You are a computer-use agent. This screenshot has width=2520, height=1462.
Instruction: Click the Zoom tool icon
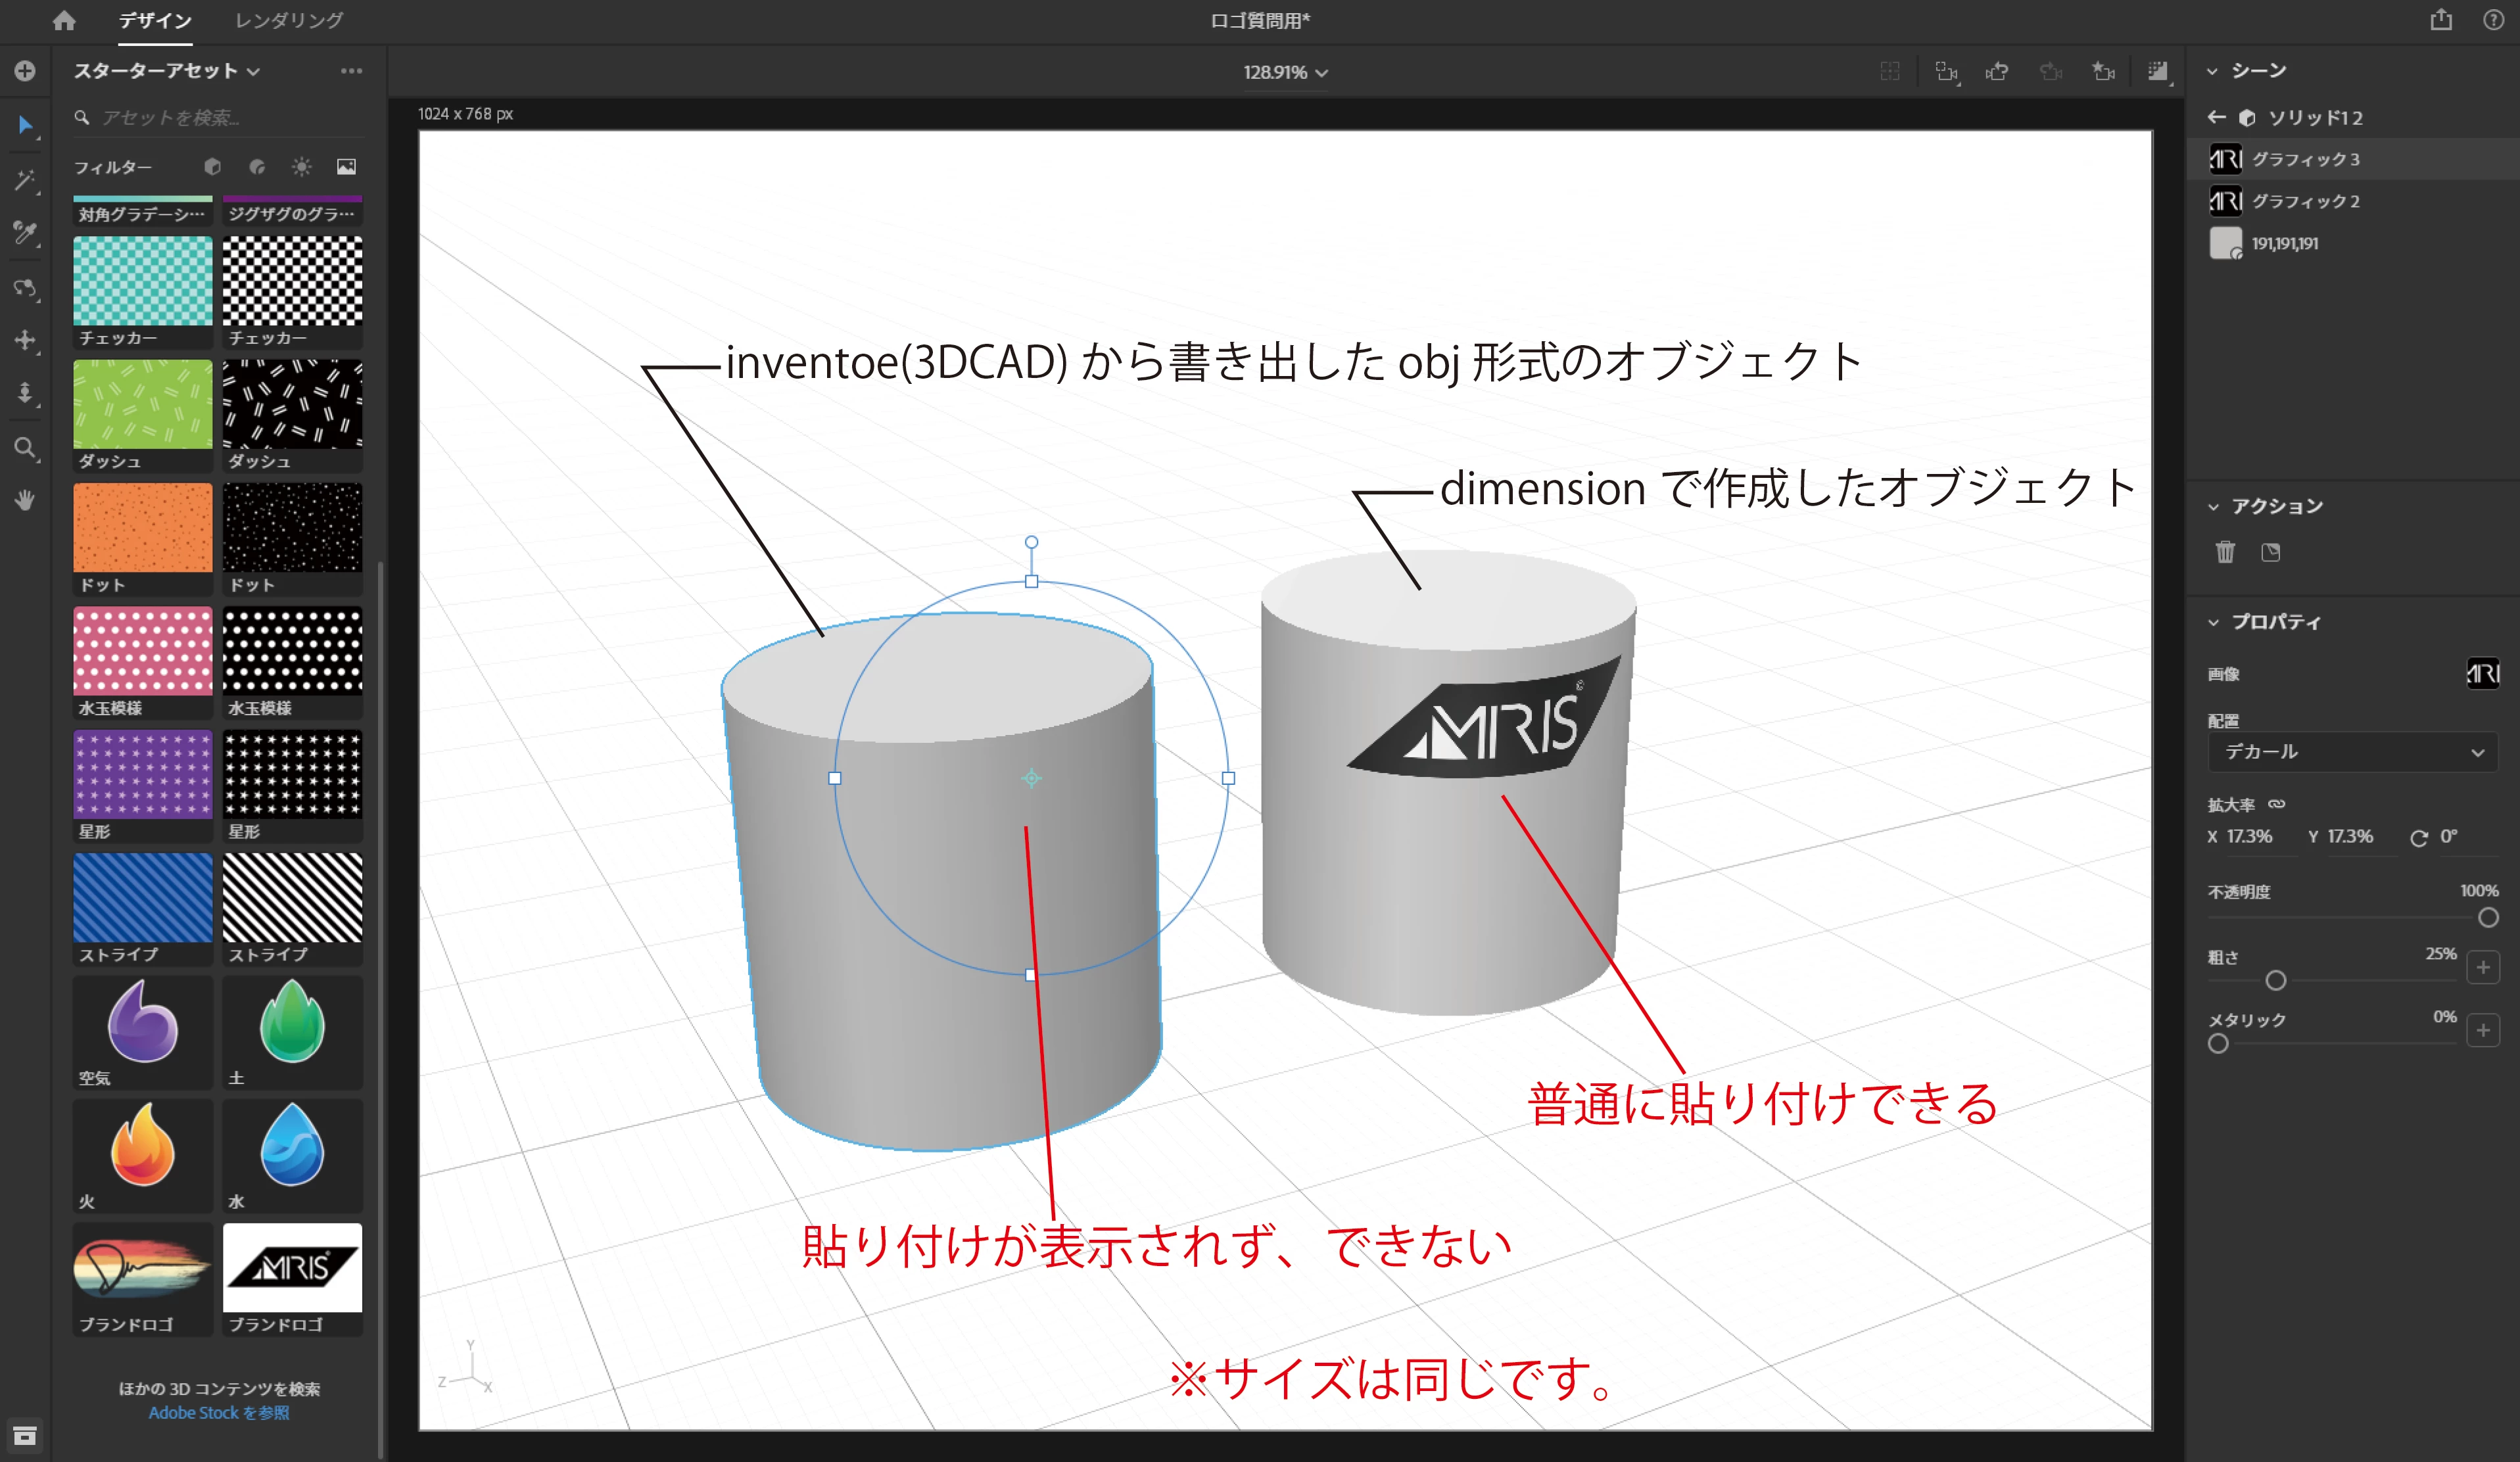click(25, 447)
